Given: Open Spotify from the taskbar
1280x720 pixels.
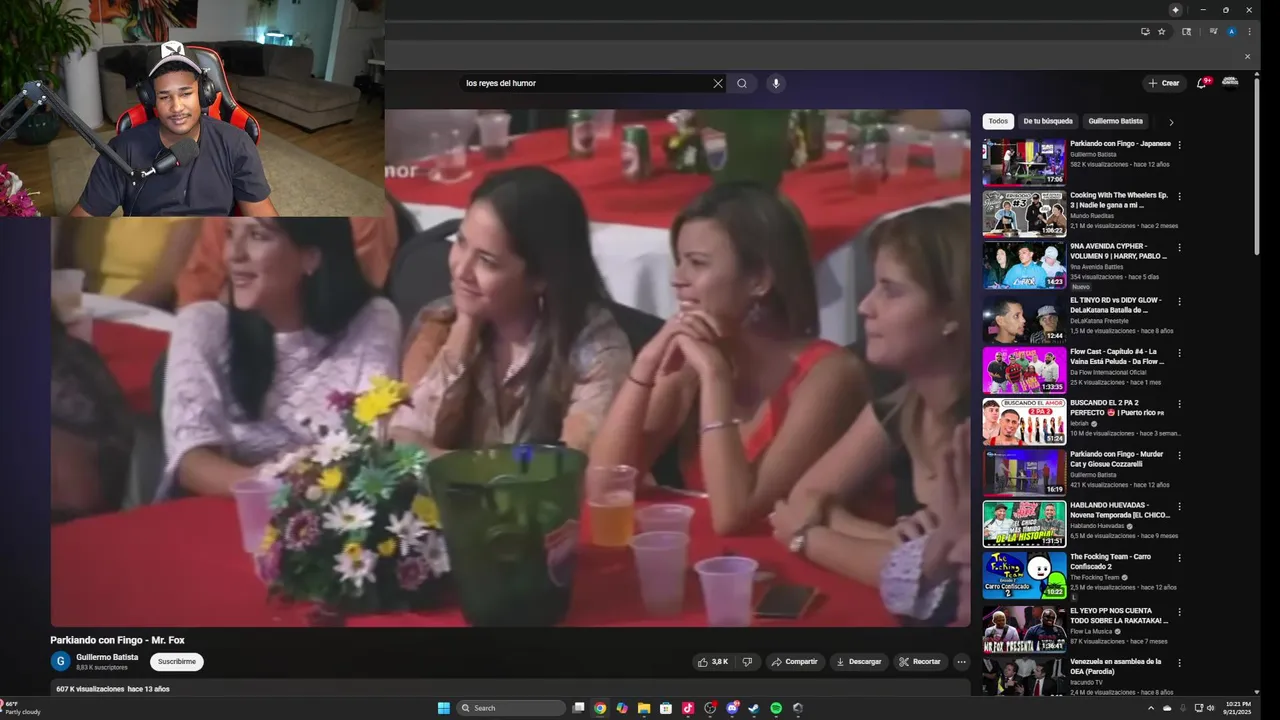Looking at the screenshot, I should 776,708.
